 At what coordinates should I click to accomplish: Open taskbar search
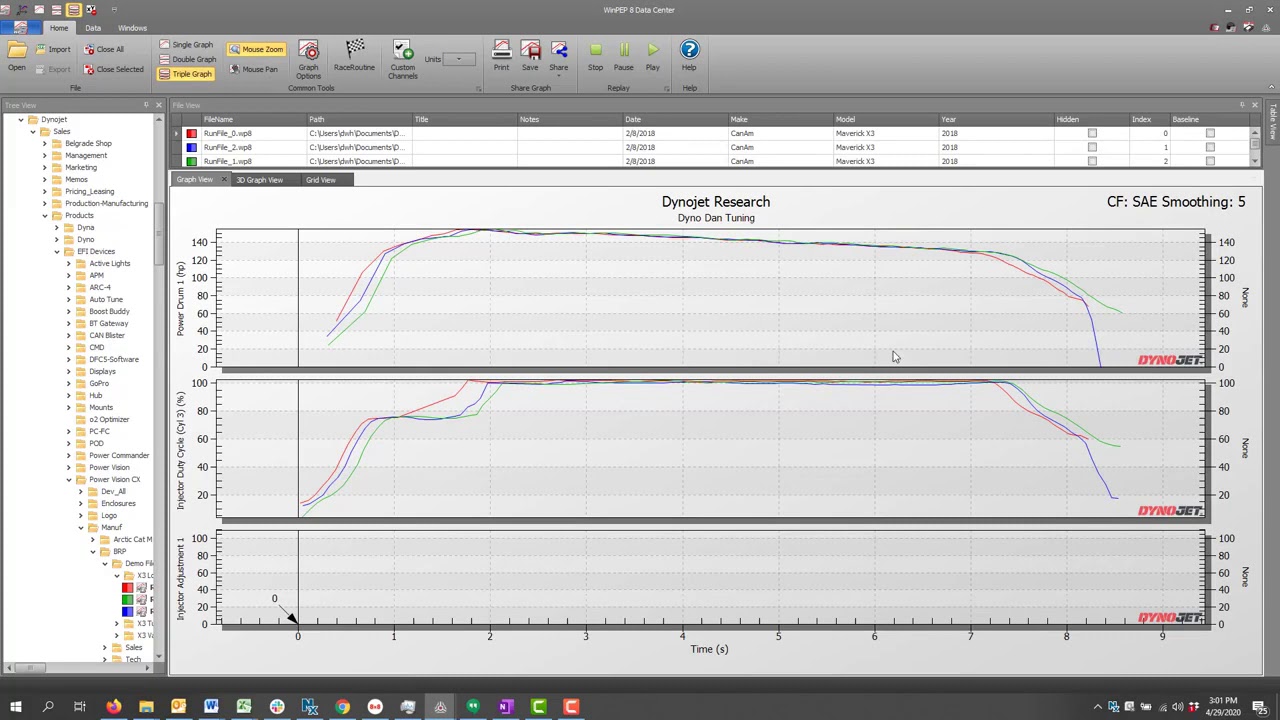click(x=47, y=707)
